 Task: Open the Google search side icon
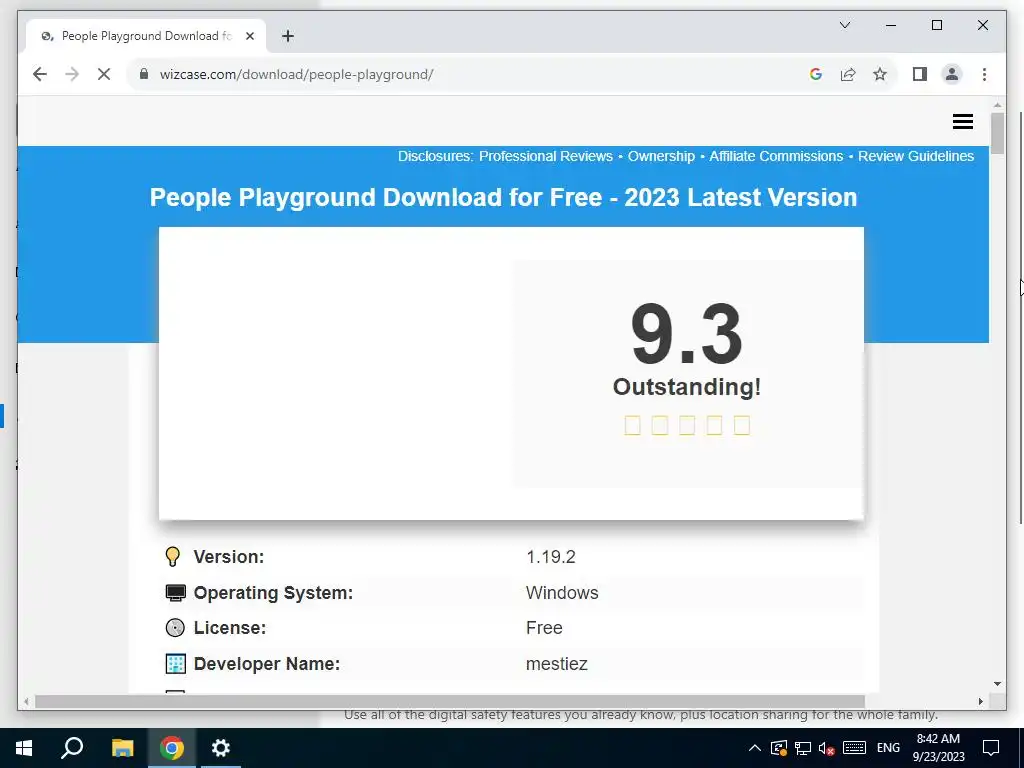(x=815, y=74)
